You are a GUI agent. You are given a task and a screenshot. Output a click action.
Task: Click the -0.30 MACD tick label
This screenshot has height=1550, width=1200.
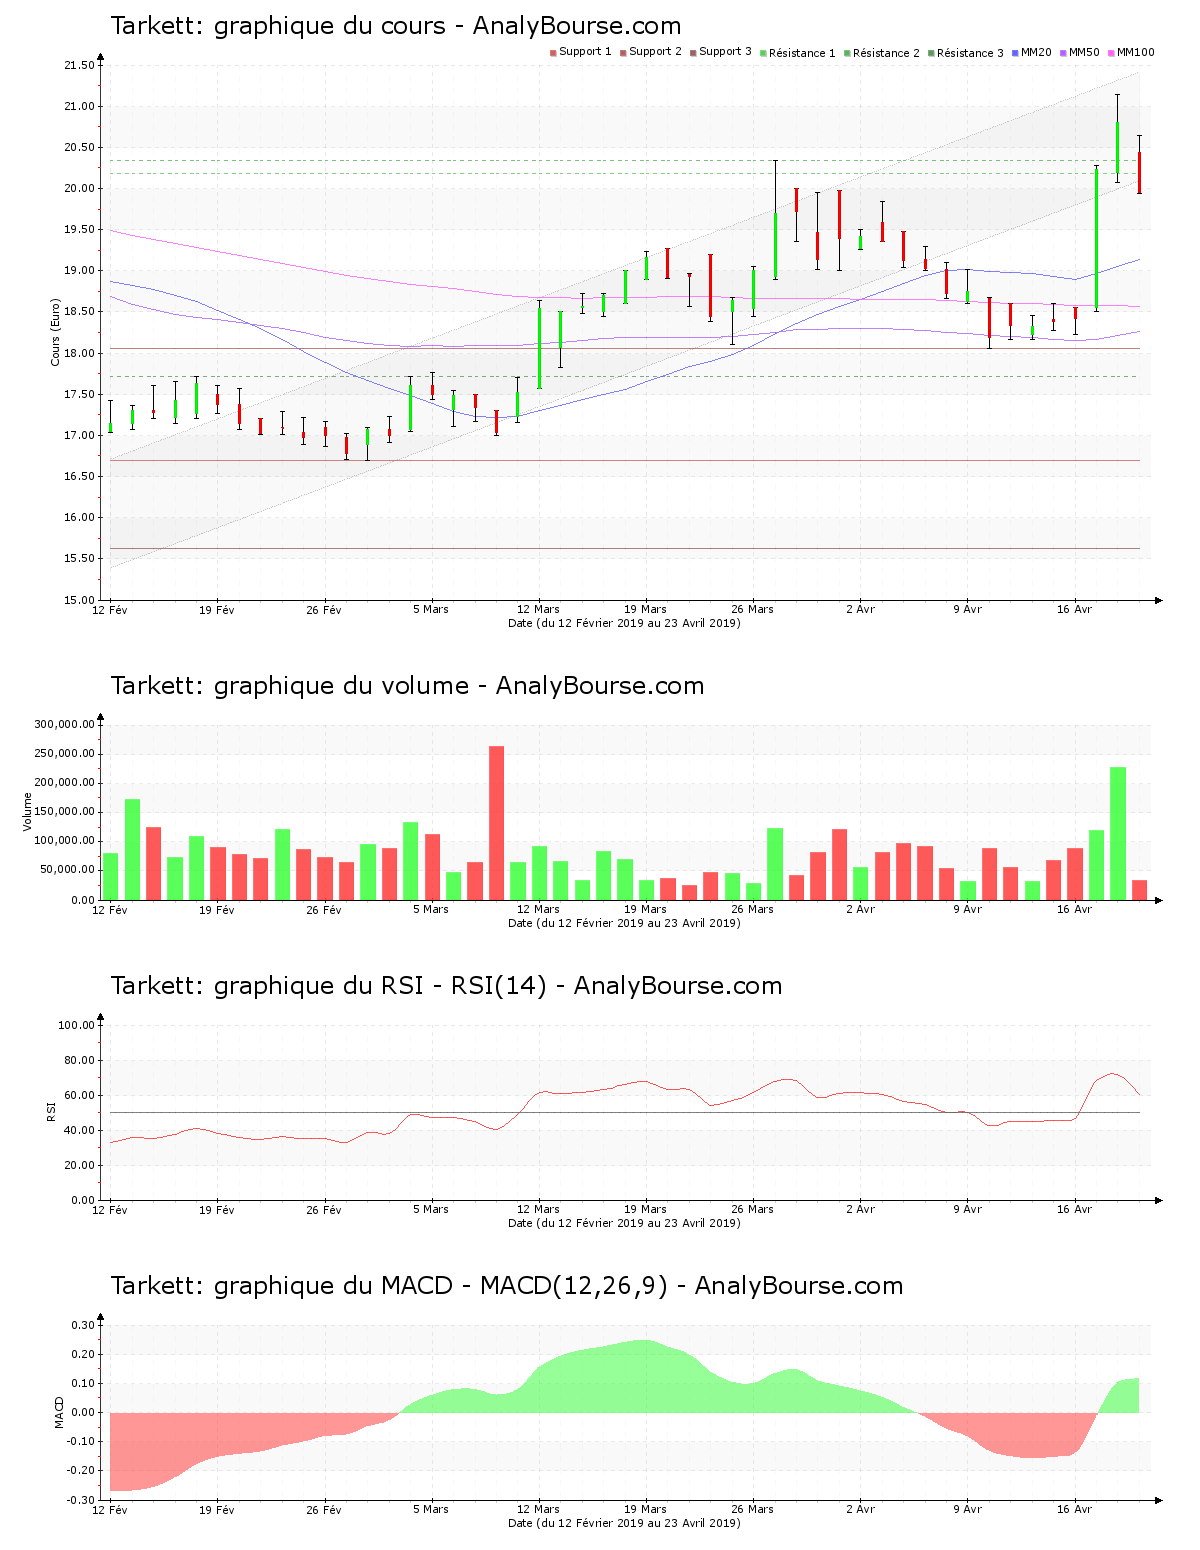tap(81, 1500)
